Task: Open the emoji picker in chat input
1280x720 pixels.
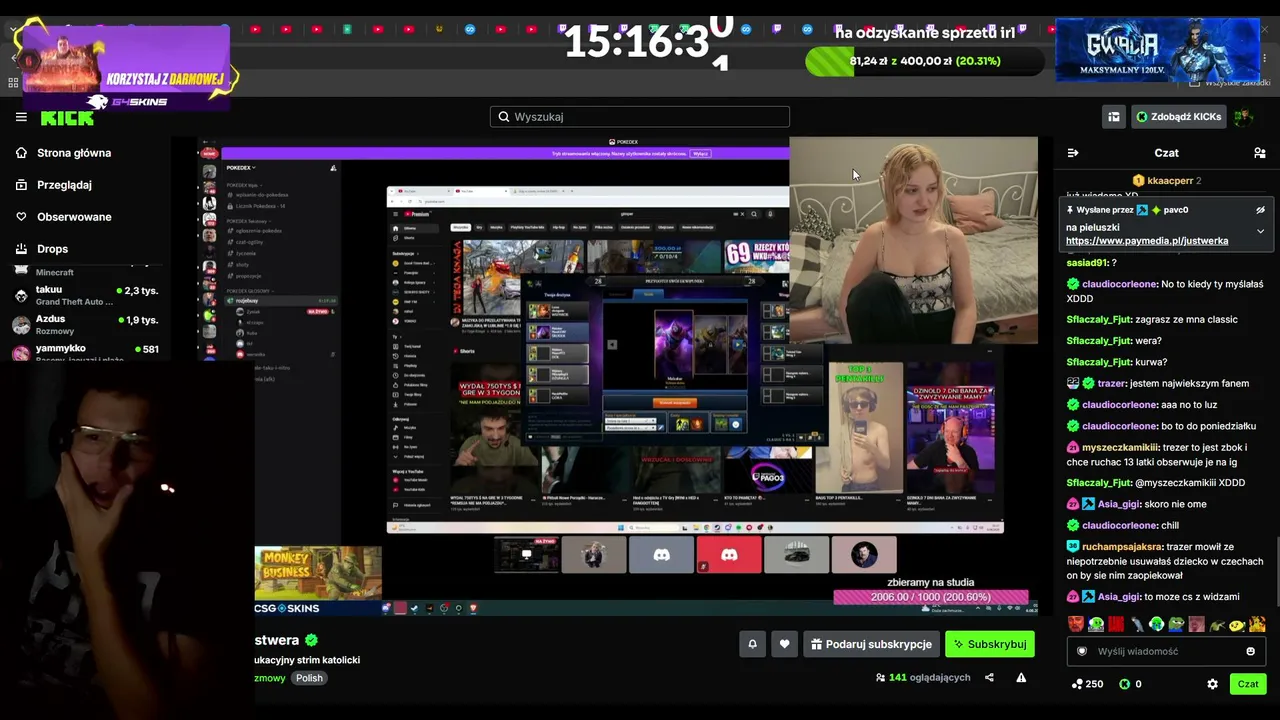Action: coord(1250,651)
